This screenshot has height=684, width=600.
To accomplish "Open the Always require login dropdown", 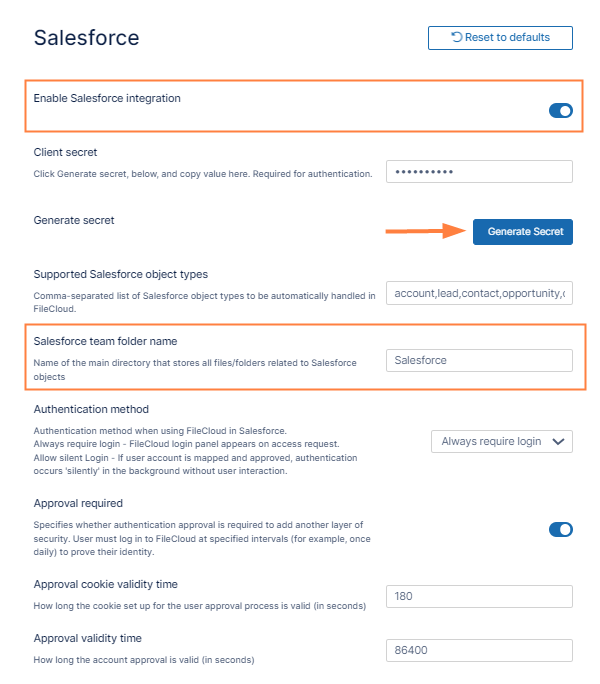I will click(500, 441).
